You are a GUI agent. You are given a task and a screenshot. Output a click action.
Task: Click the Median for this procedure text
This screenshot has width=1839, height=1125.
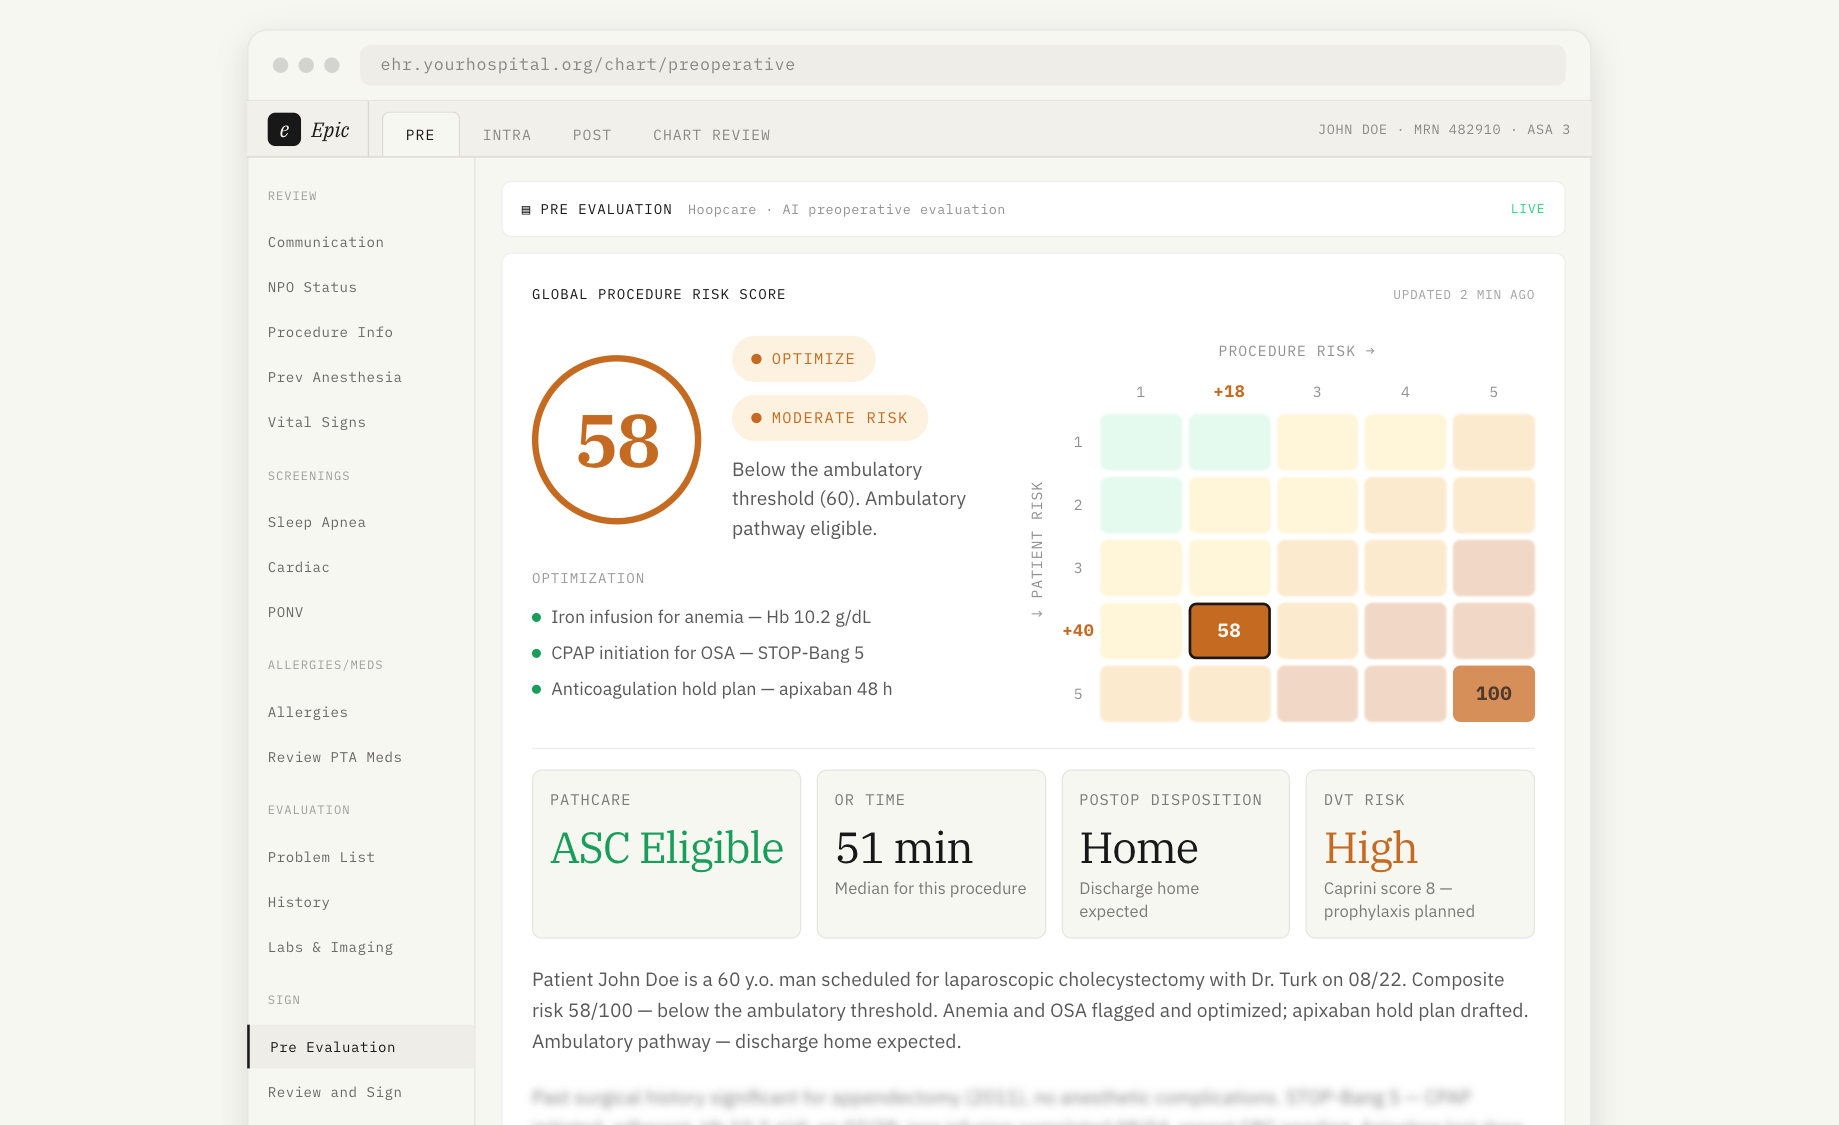[930, 888]
